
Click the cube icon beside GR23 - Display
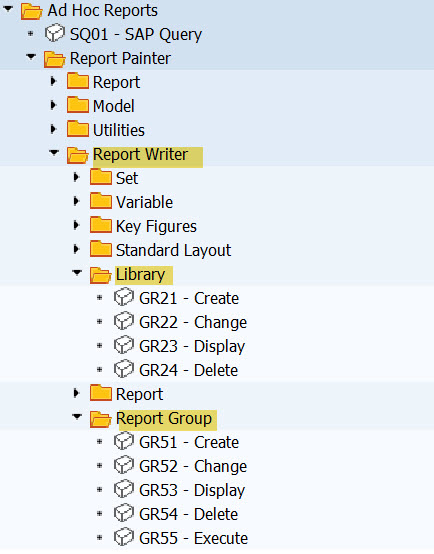click(x=124, y=345)
